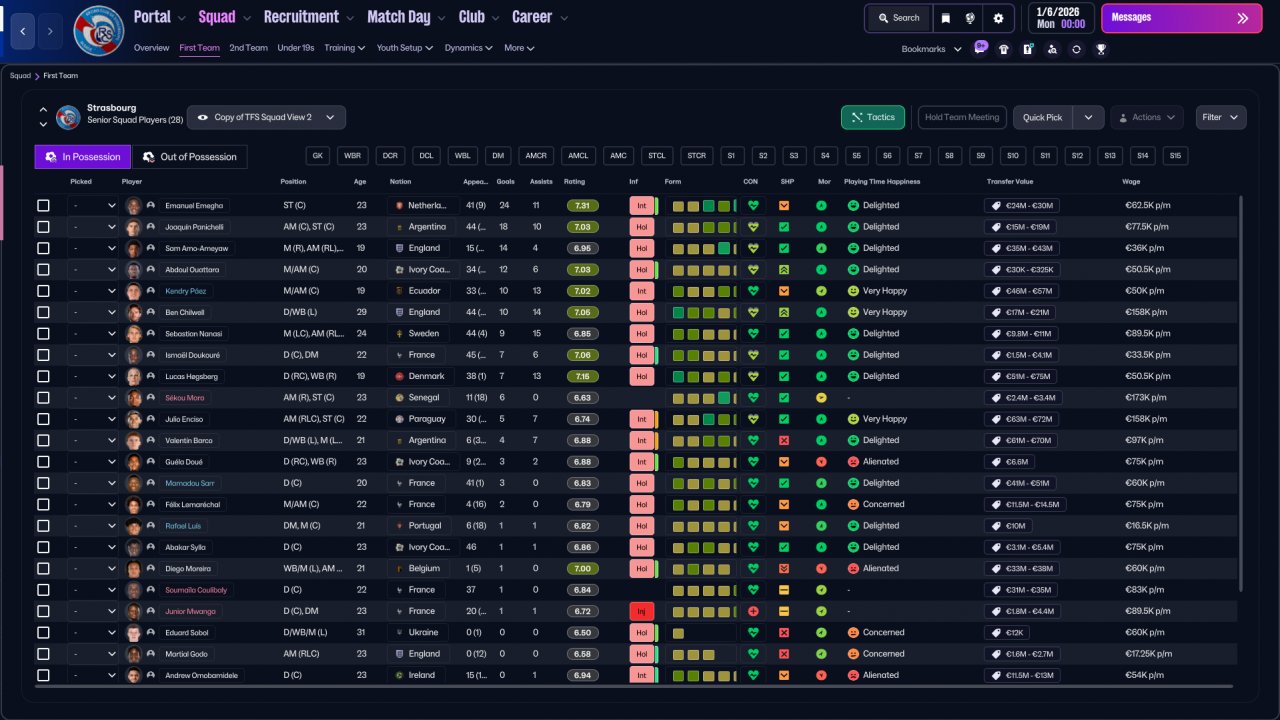Image resolution: width=1280 pixels, height=720 pixels.
Task: Open the world globe icon
Action: (x=970, y=18)
